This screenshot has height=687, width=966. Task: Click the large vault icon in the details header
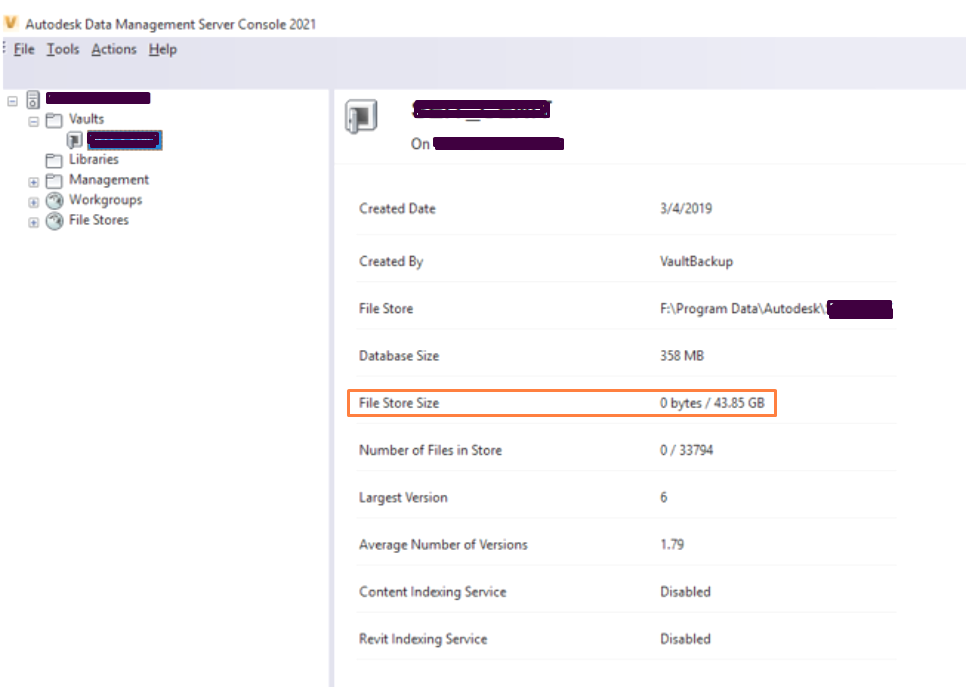click(x=361, y=116)
